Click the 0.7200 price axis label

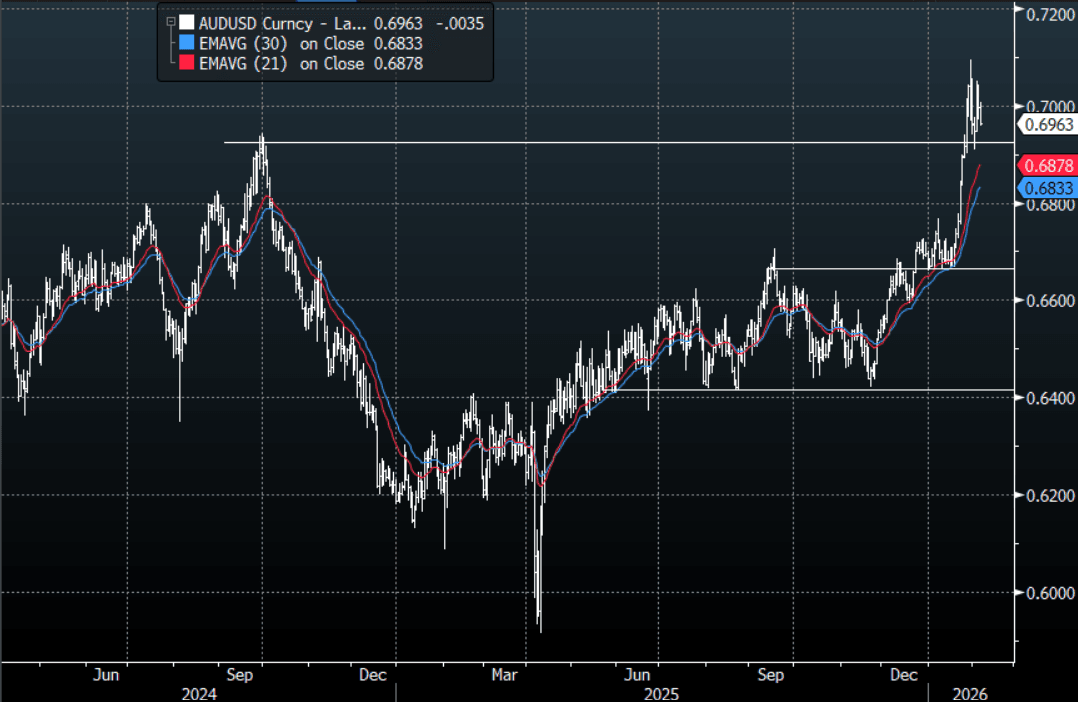click(1050, 14)
